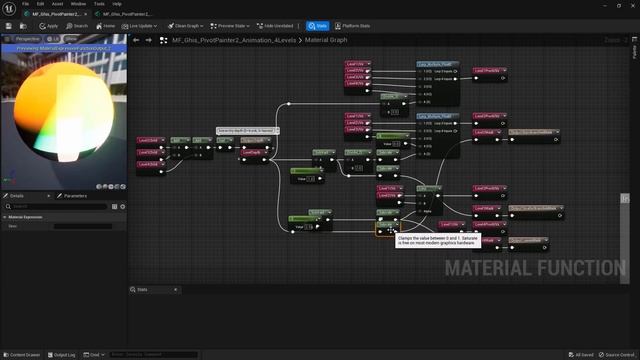
Task: Click the console command input field
Action: pos(153,355)
